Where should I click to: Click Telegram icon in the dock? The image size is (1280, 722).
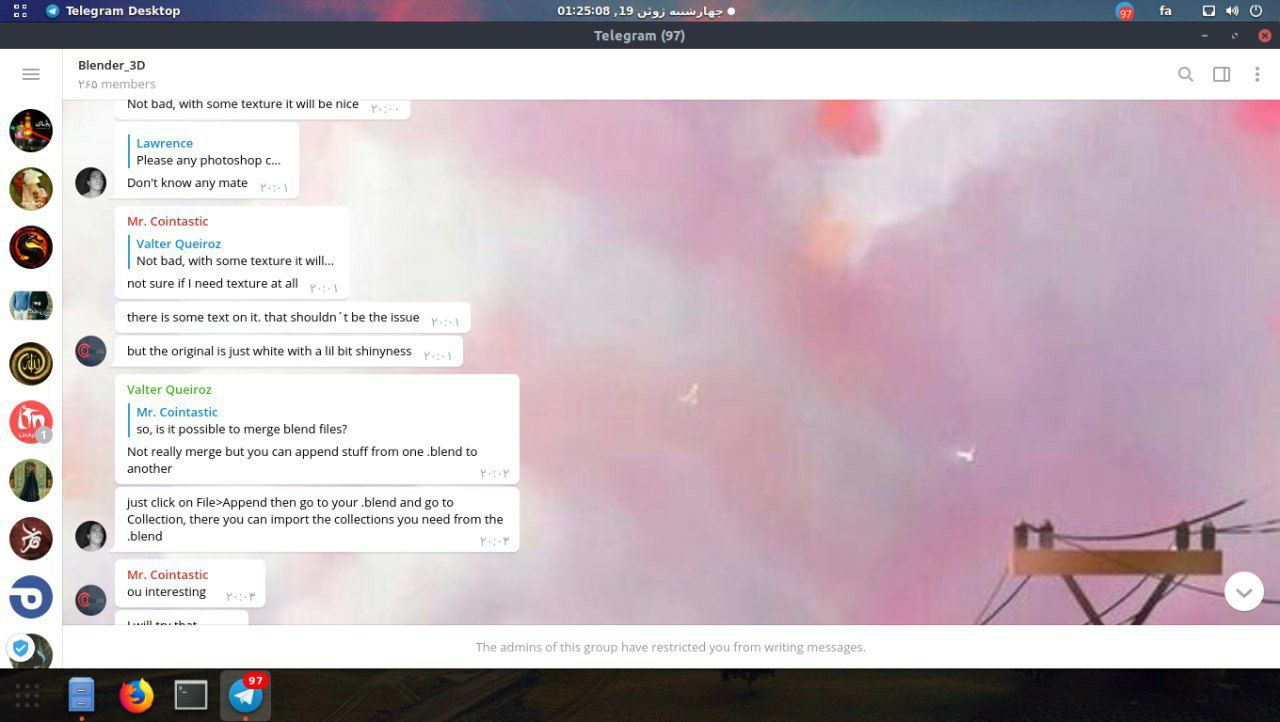click(x=246, y=695)
